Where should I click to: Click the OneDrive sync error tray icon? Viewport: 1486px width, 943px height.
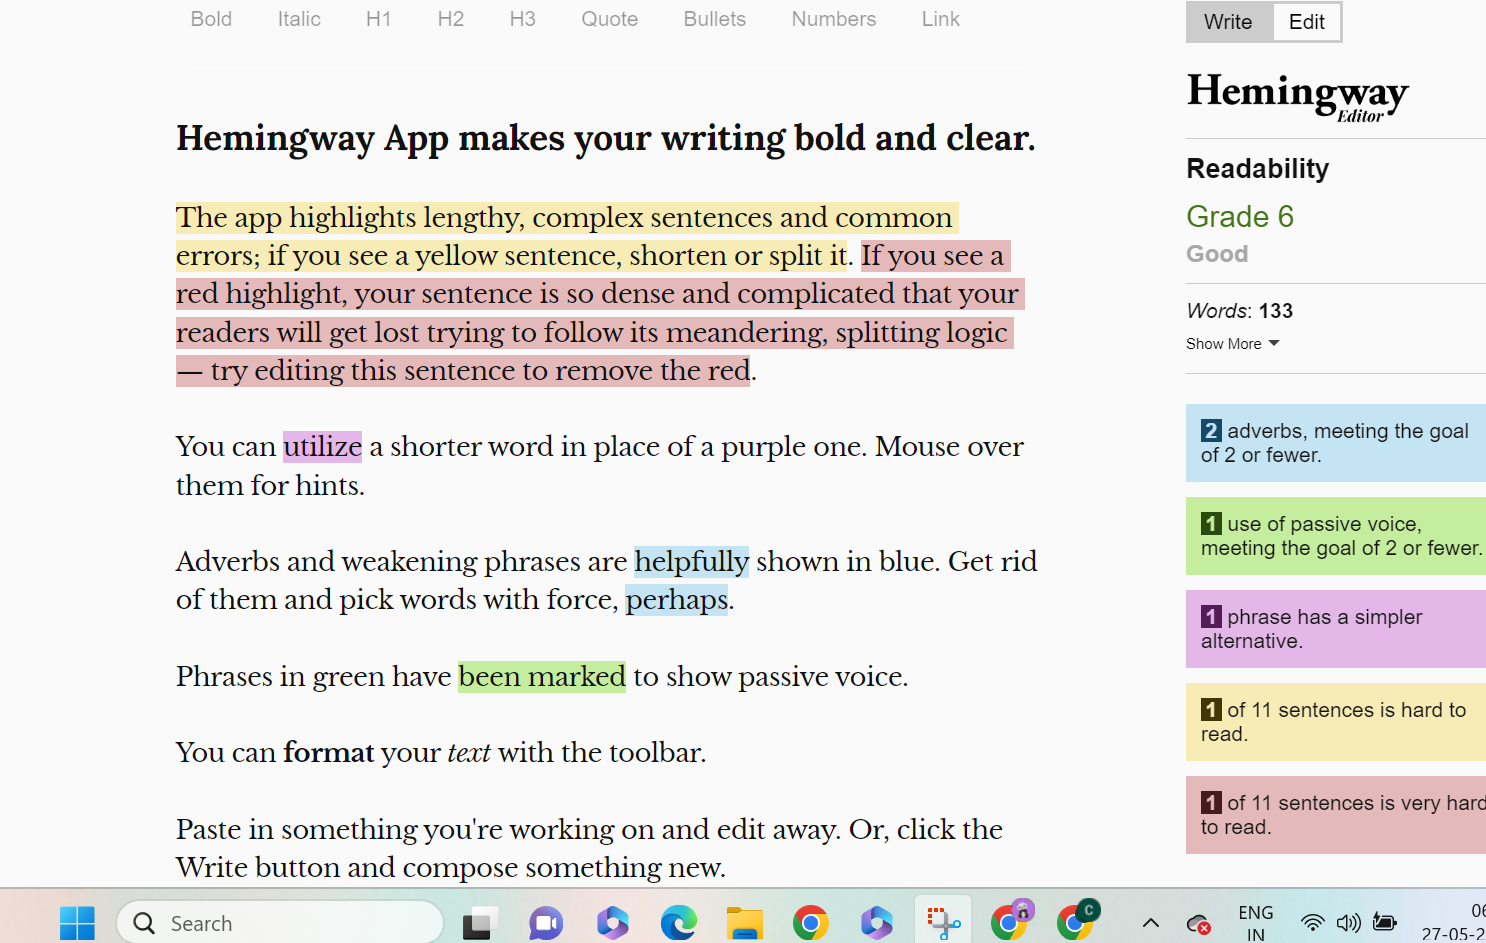(1198, 923)
